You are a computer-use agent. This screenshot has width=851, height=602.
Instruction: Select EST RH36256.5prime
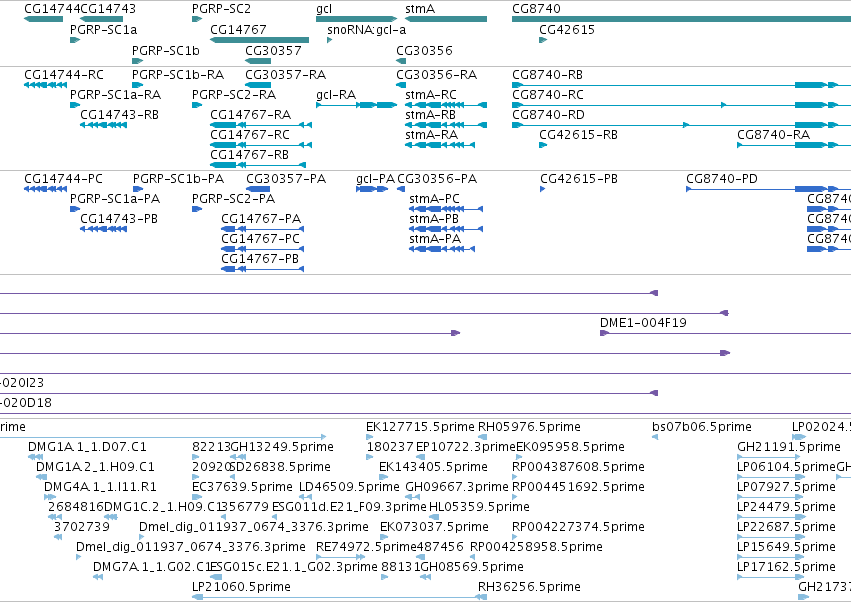coord(482,597)
